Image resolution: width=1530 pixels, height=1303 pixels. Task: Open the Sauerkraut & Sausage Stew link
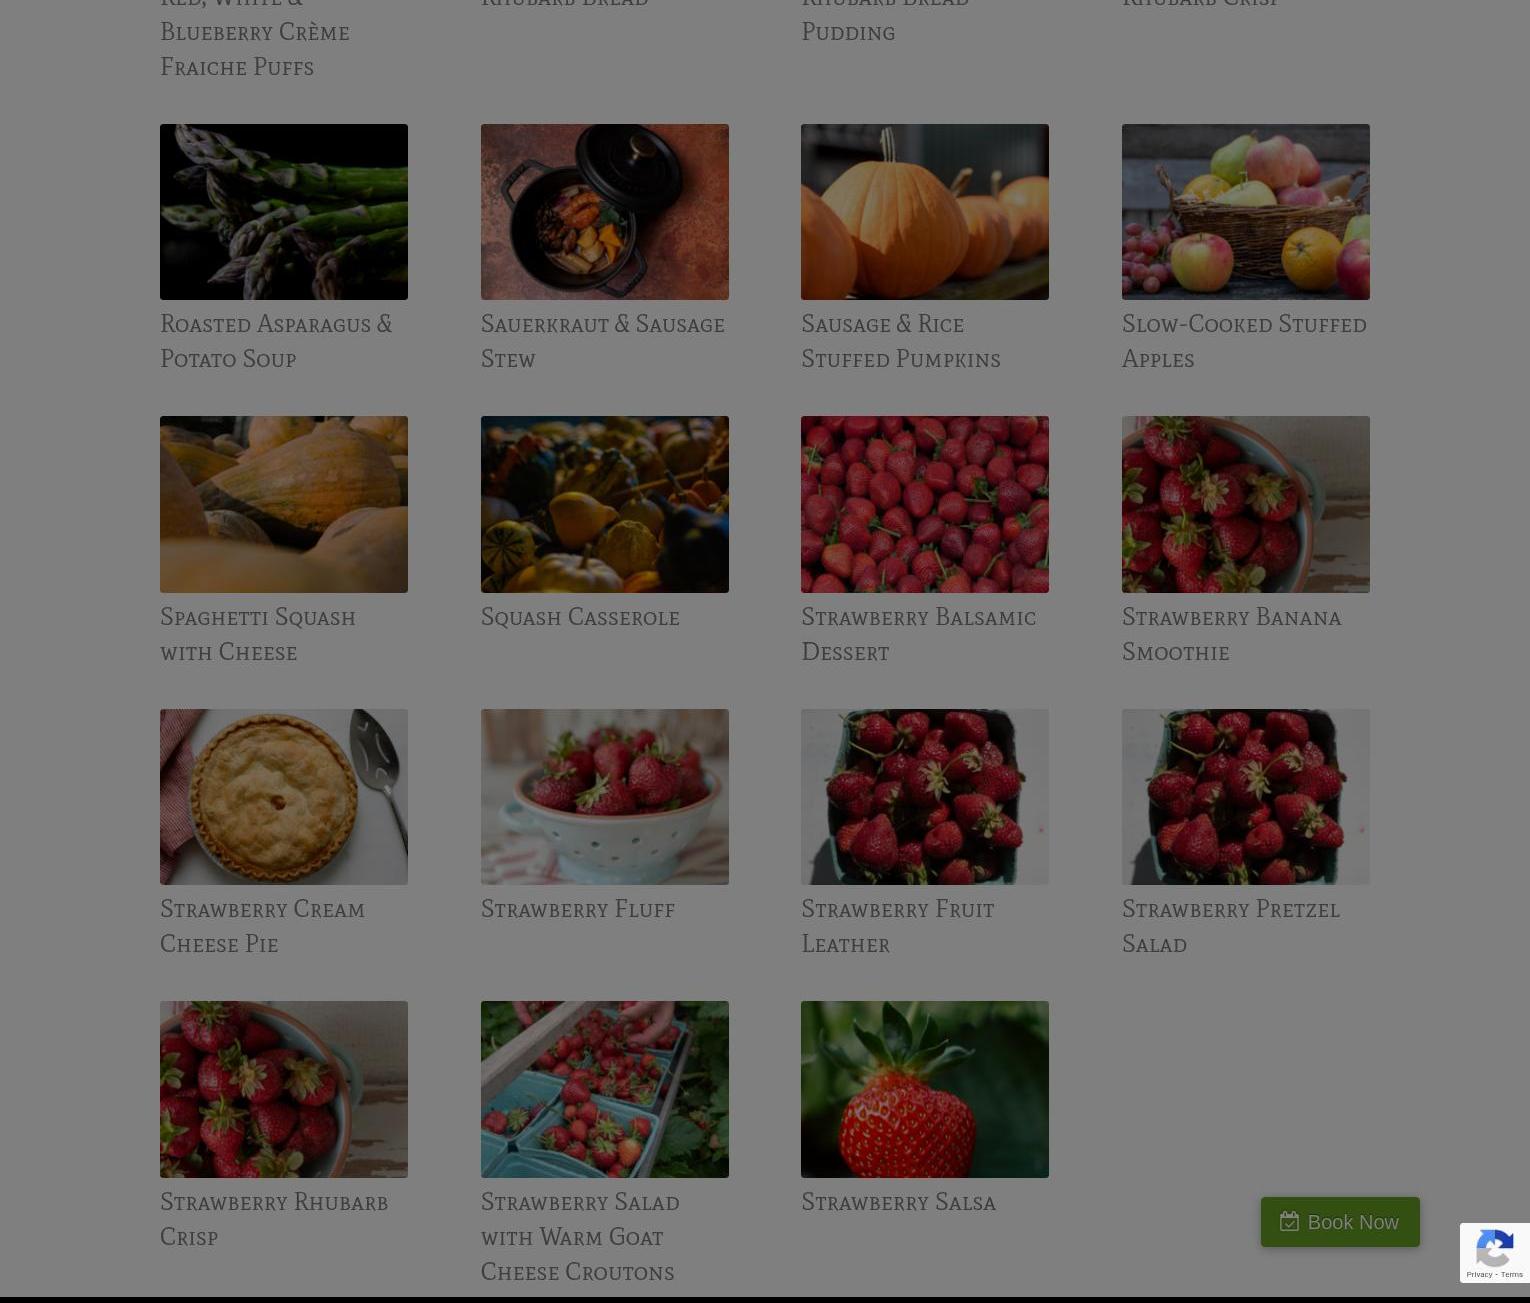(602, 341)
